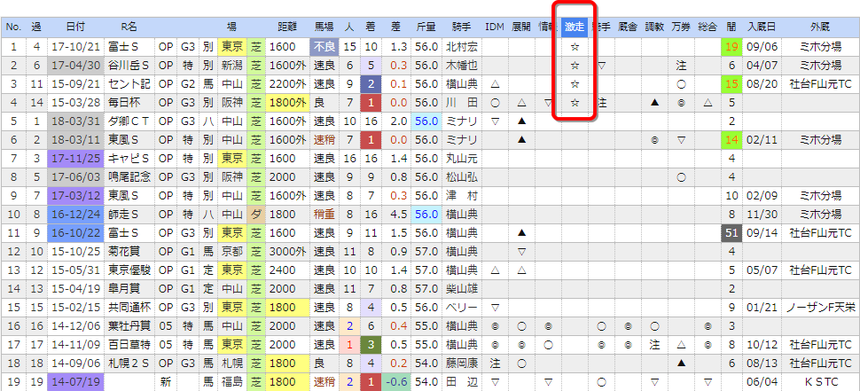Click the race name 共同通杯
This screenshot has height=391, width=860.
[x=129, y=307]
